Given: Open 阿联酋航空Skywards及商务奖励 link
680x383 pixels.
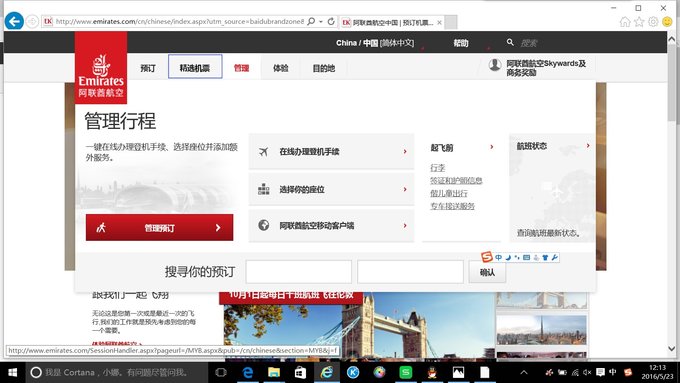Looking at the screenshot, I should 546,68.
